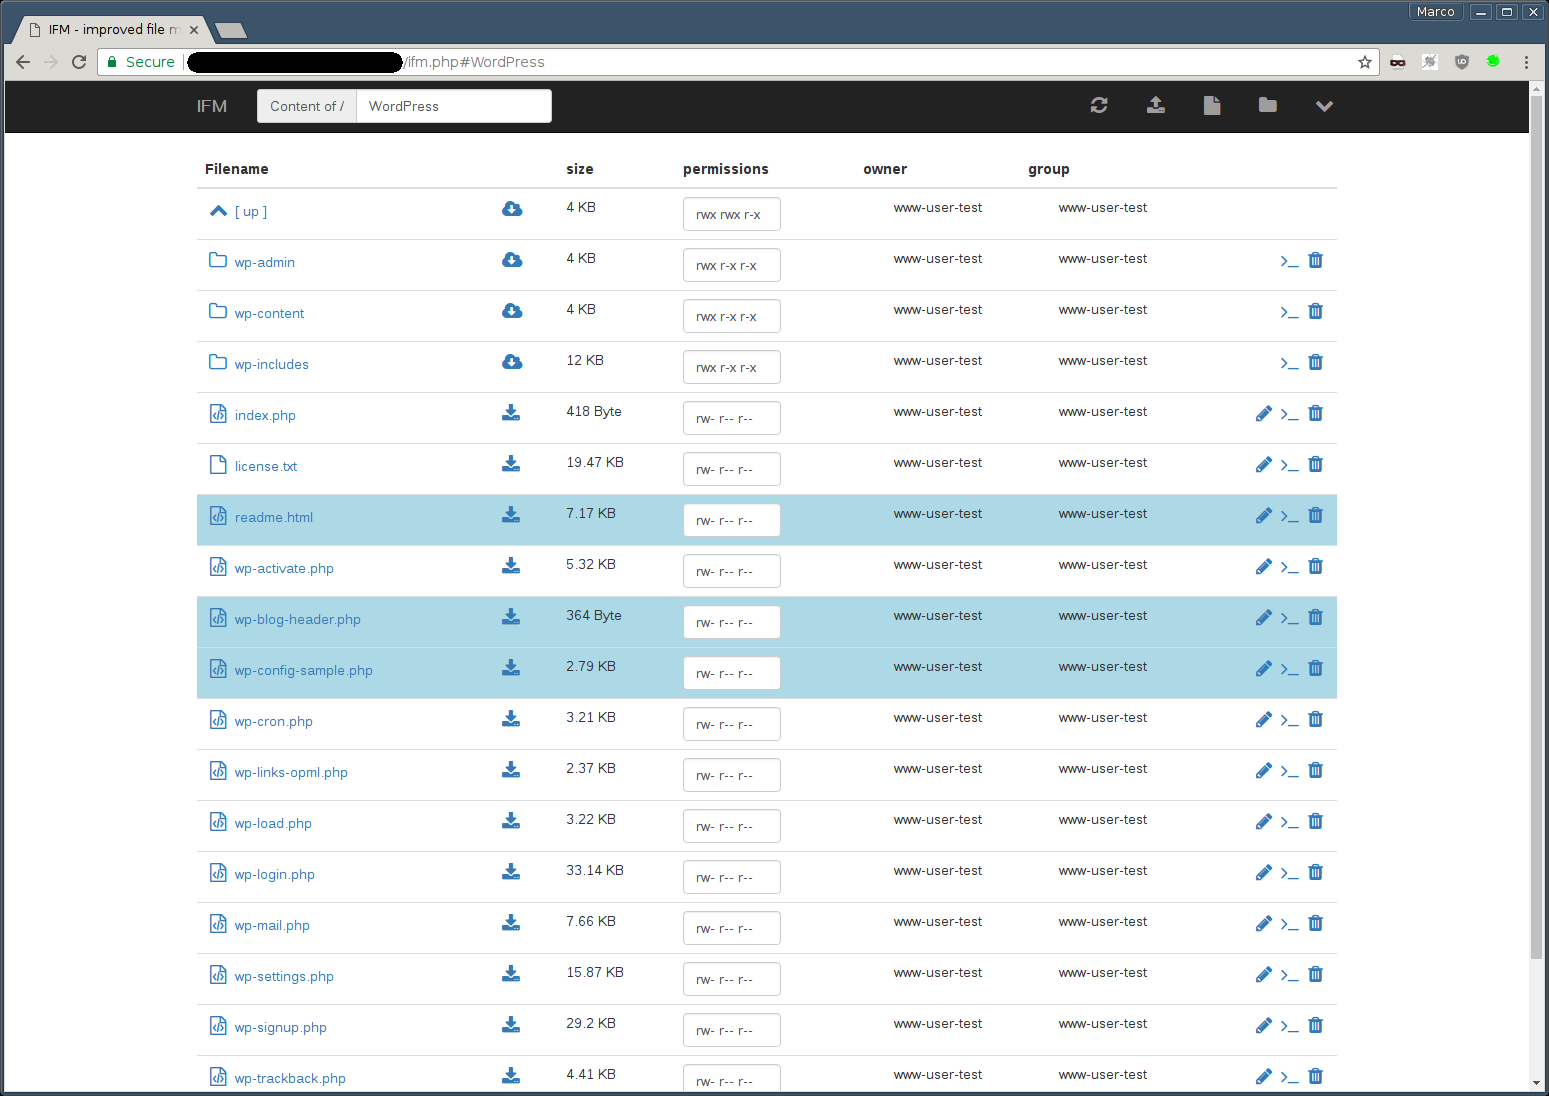Edit permissions field for [ up ] row
The image size is (1549, 1096).
pos(732,214)
